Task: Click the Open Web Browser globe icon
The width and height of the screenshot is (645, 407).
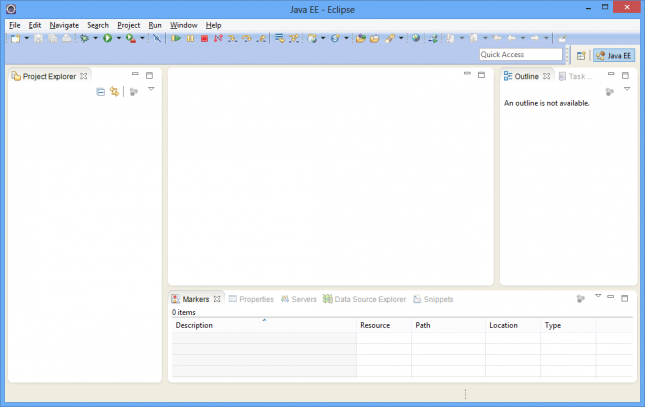Action: pyautogui.click(x=416, y=38)
